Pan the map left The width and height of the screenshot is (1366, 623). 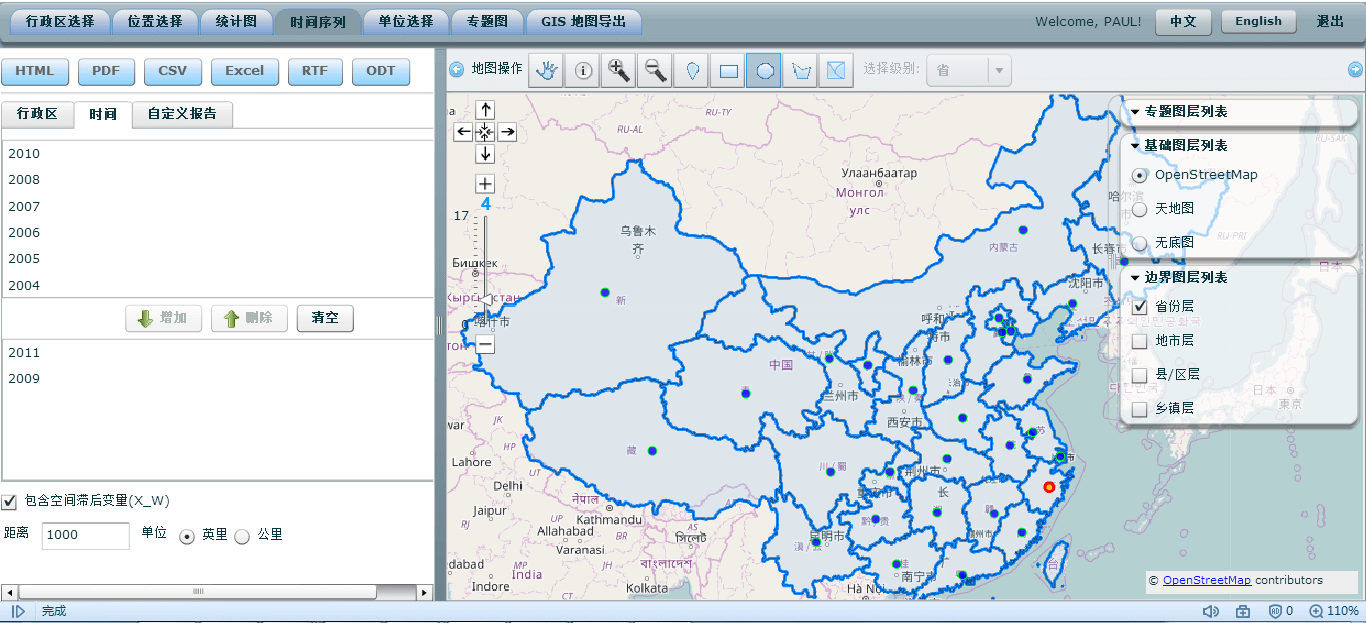464,132
